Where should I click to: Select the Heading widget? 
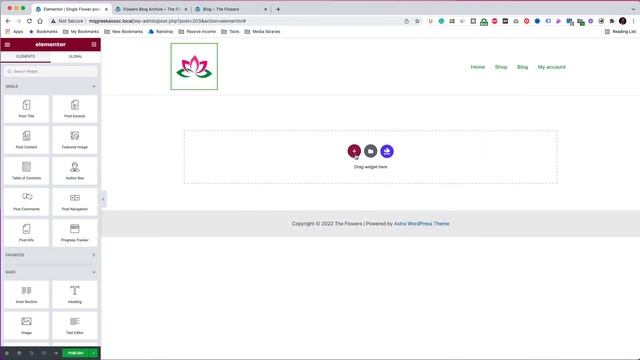75,294
